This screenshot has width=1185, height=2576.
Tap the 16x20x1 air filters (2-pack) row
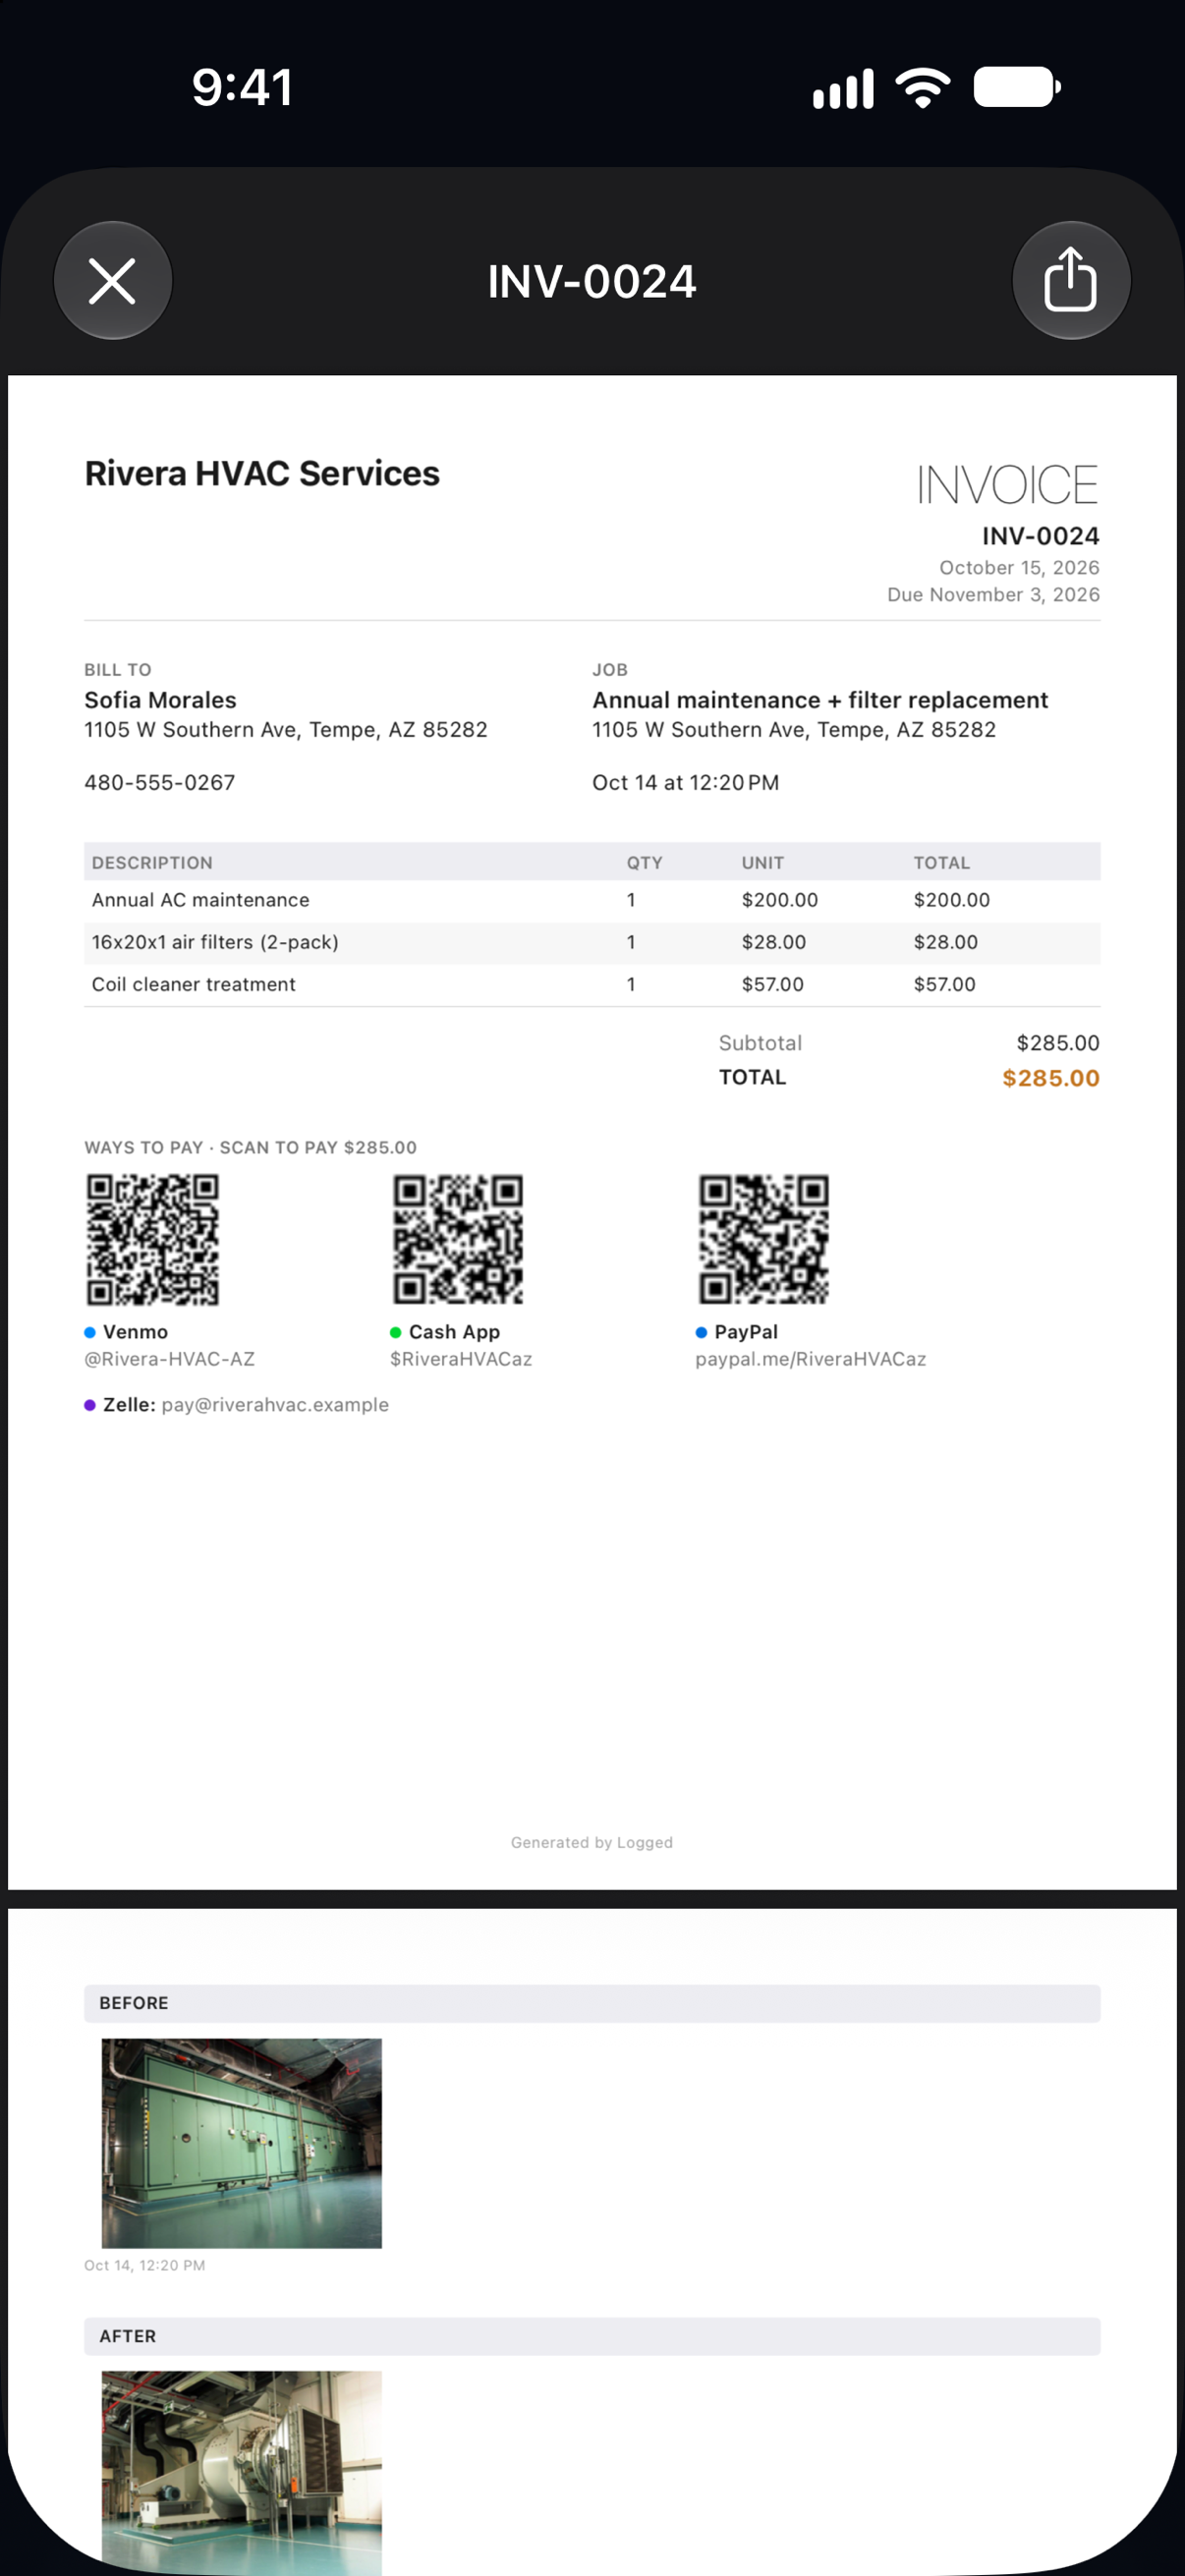click(x=592, y=942)
